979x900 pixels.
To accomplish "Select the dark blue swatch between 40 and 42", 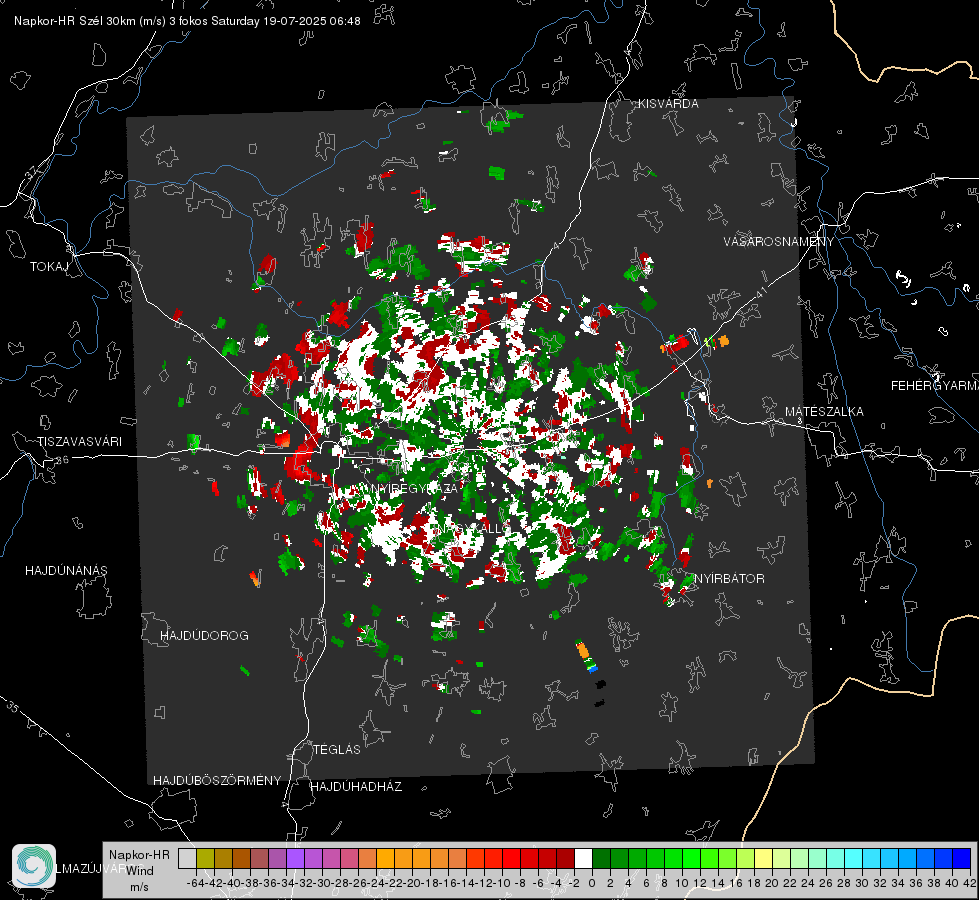I will pos(962,858).
